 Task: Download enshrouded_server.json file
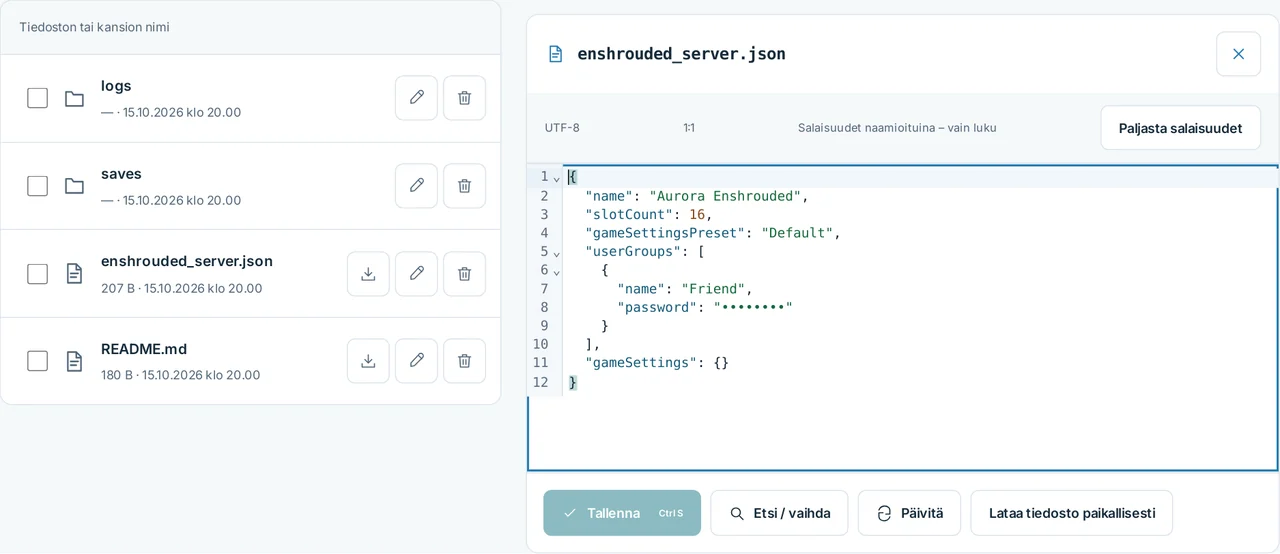coord(368,274)
